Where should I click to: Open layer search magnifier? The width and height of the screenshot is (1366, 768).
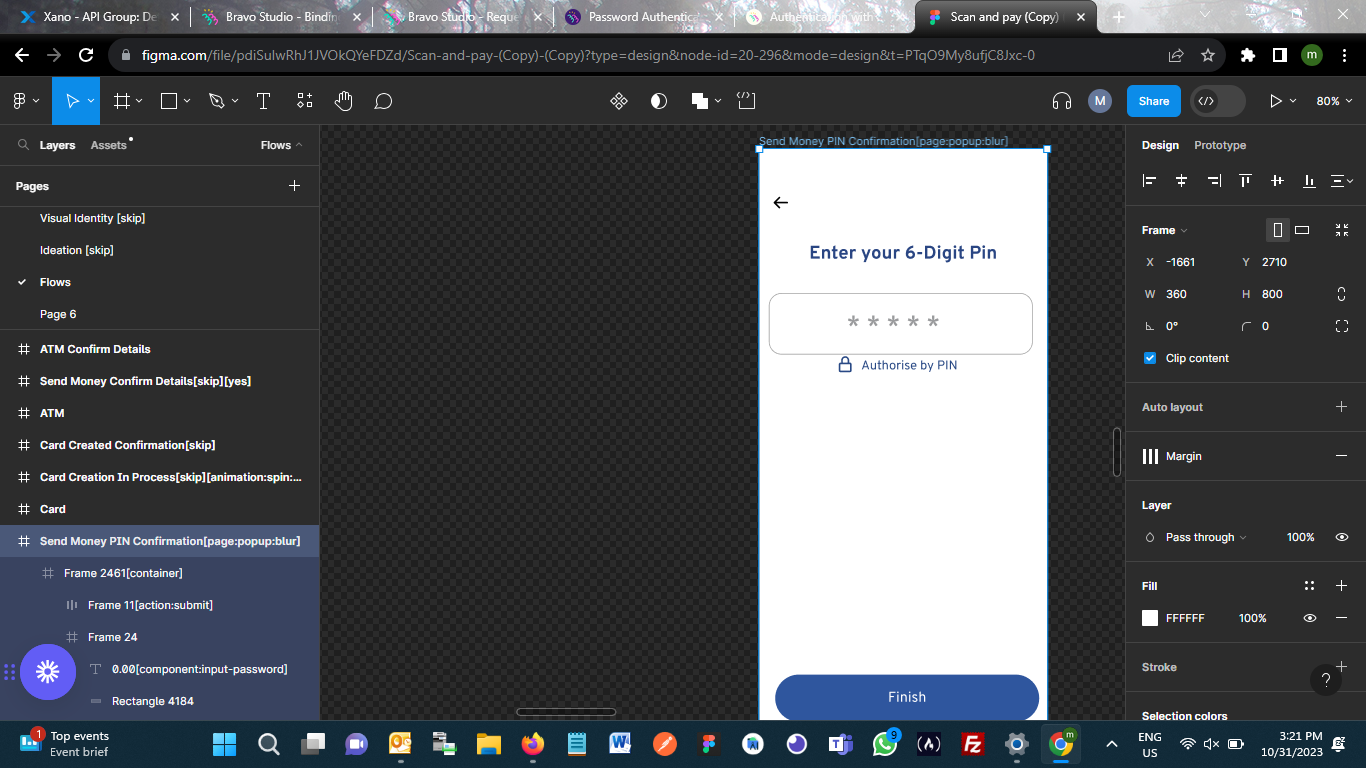(x=23, y=145)
